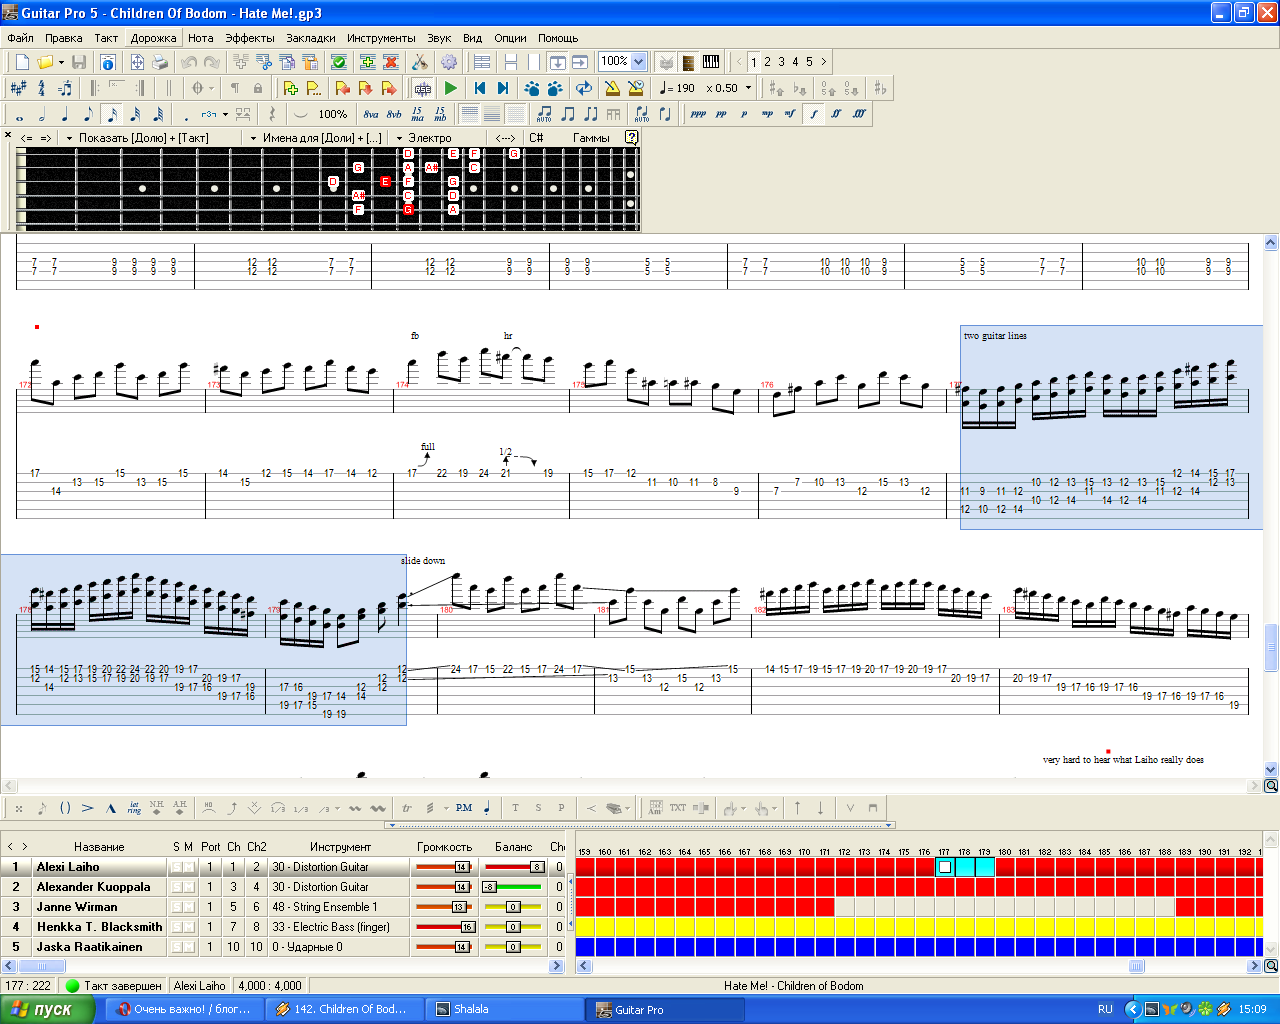Open the Помощь menu
Image resolution: width=1280 pixels, height=1024 pixels.
coord(558,38)
